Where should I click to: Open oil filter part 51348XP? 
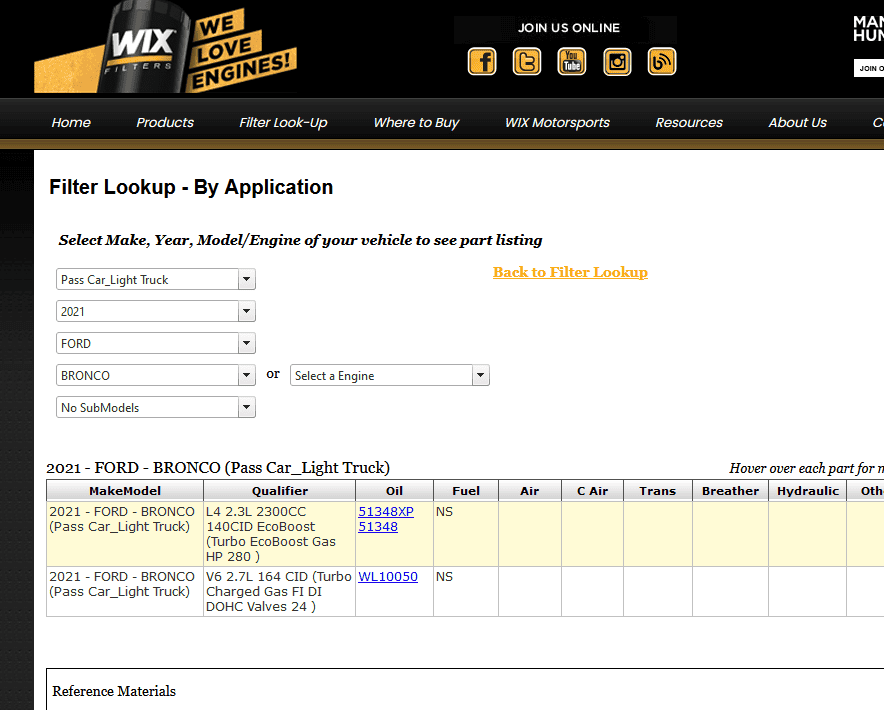point(386,511)
